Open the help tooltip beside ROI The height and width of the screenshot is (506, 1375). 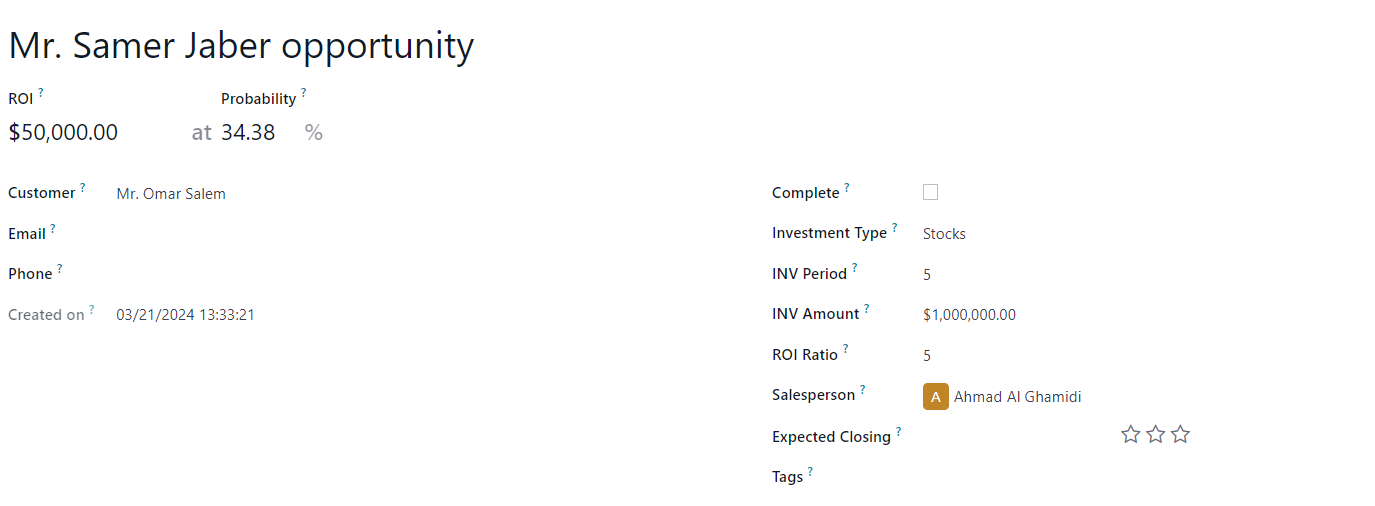tap(41, 92)
